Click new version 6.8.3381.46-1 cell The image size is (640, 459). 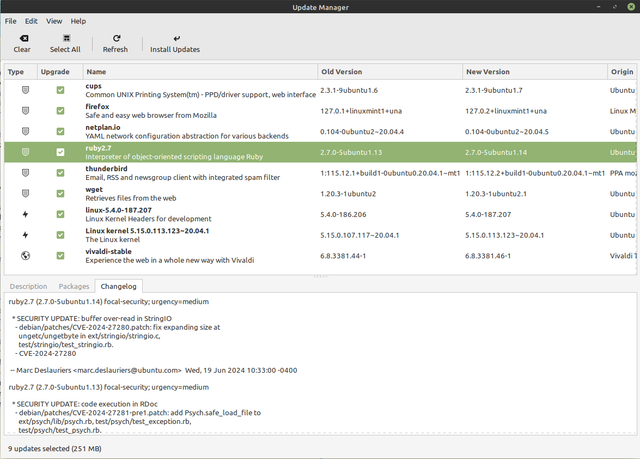coord(488,256)
